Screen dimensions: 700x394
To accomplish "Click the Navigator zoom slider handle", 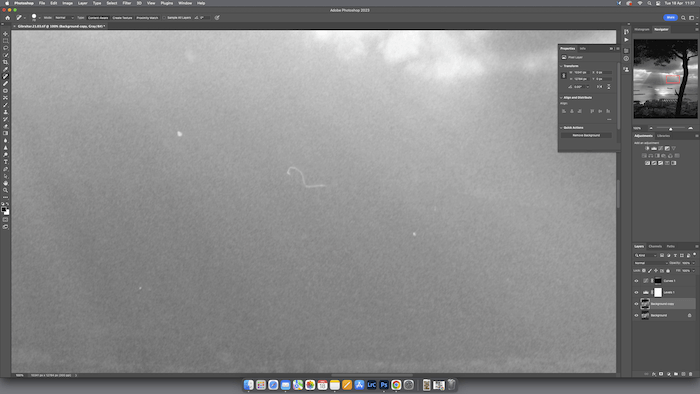I will [671, 129].
